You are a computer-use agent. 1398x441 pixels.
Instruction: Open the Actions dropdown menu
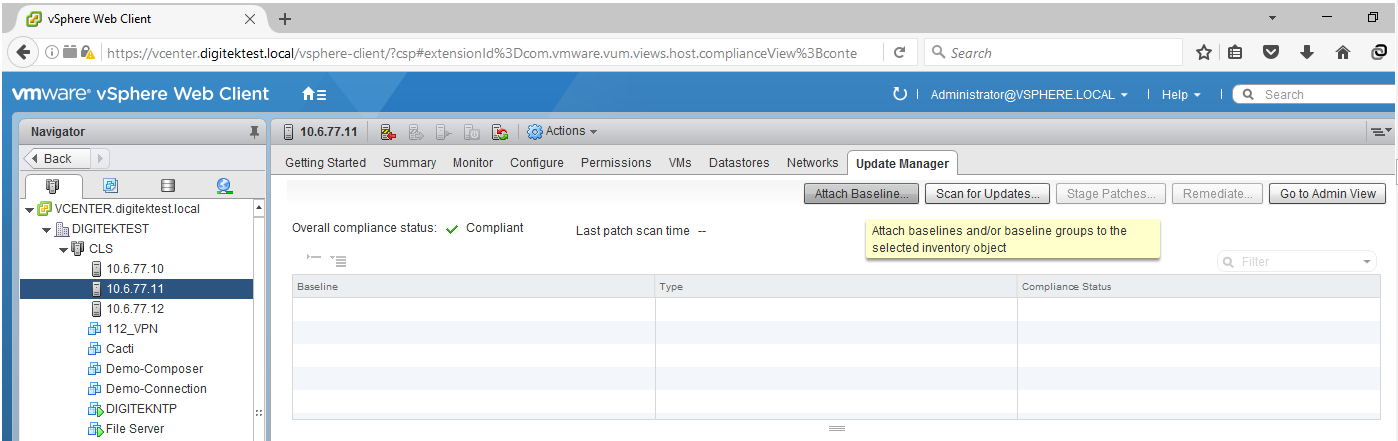coord(562,131)
